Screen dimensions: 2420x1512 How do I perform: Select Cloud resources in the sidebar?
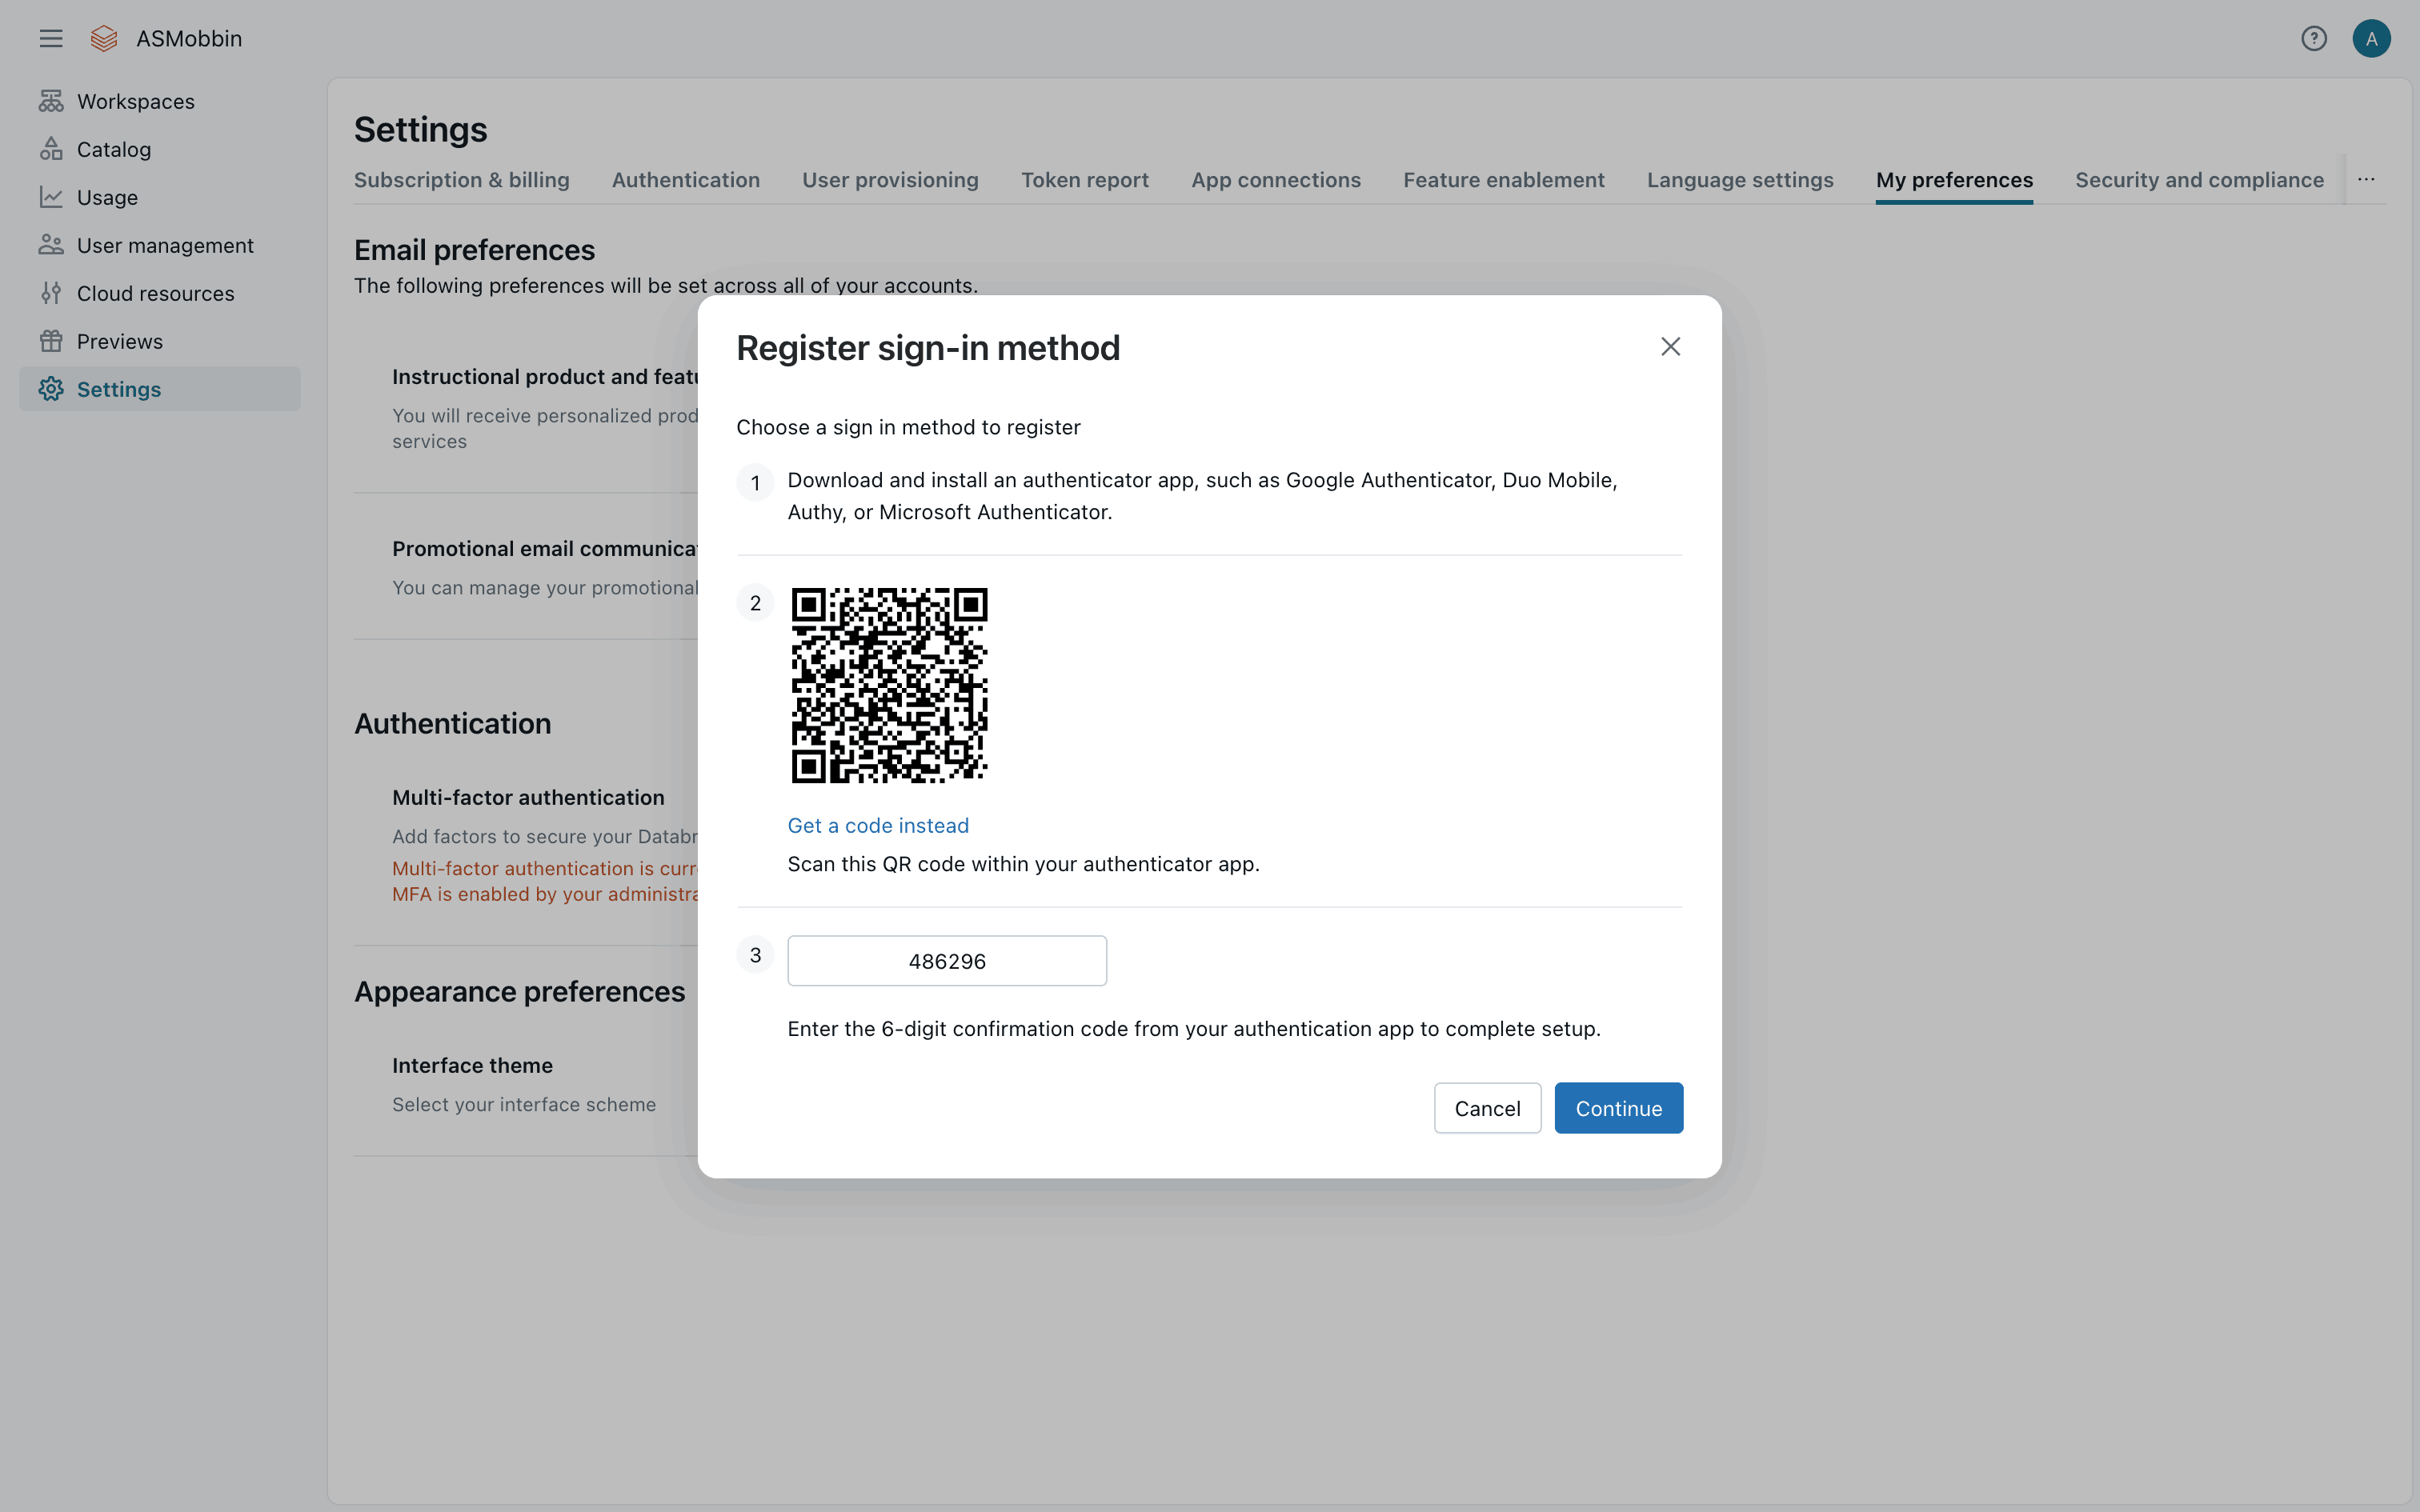[x=155, y=293]
